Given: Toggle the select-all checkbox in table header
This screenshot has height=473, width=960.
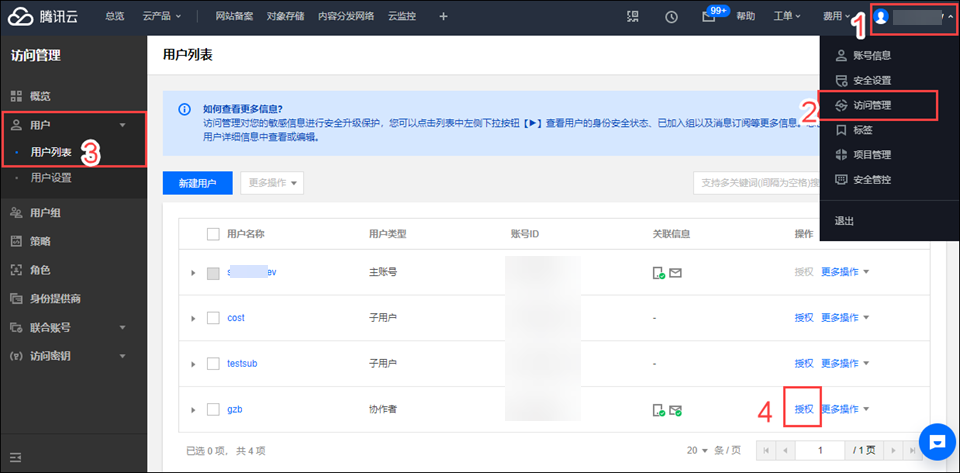Looking at the screenshot, I should 212,234.
